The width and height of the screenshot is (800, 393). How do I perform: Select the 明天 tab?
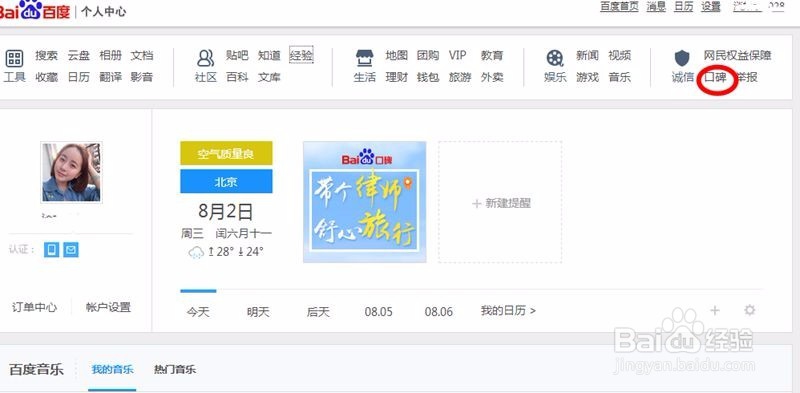coord(258,311)
